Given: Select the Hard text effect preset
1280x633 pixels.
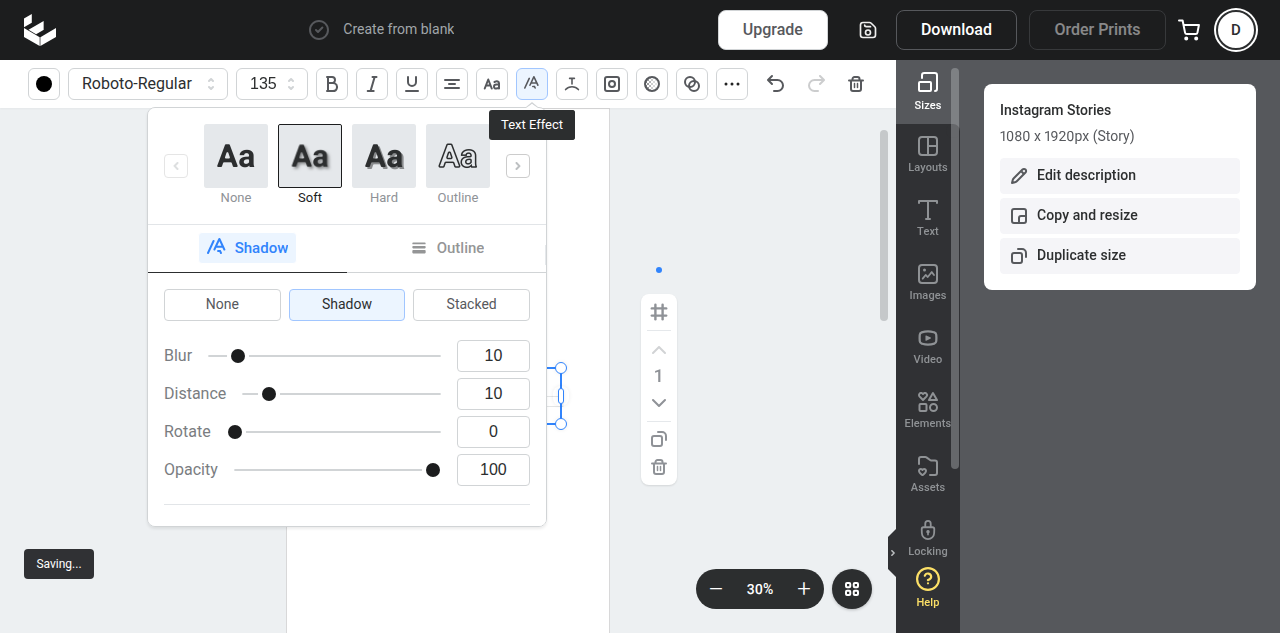Looking at the screenshot, I should click(x=384, y=164).
